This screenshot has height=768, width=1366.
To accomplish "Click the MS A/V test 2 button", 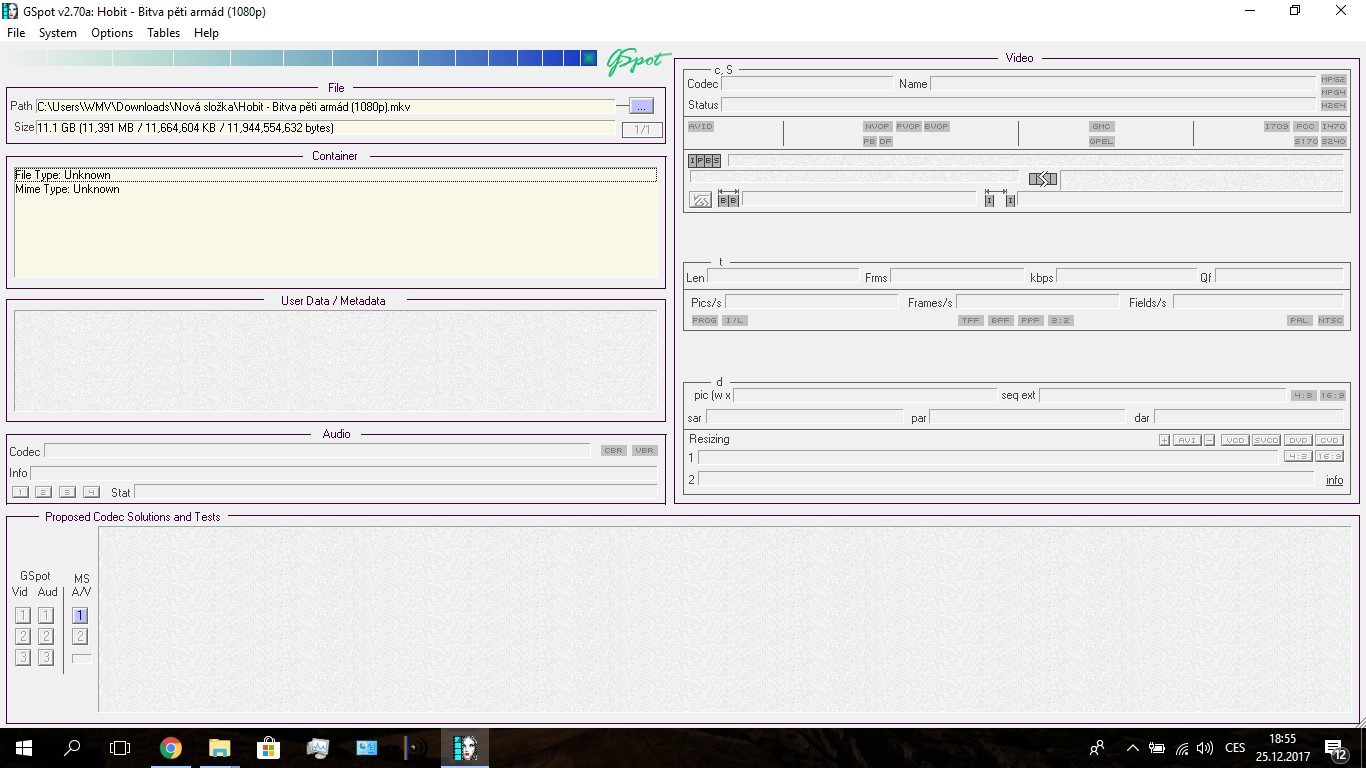I will pos(80,636).
